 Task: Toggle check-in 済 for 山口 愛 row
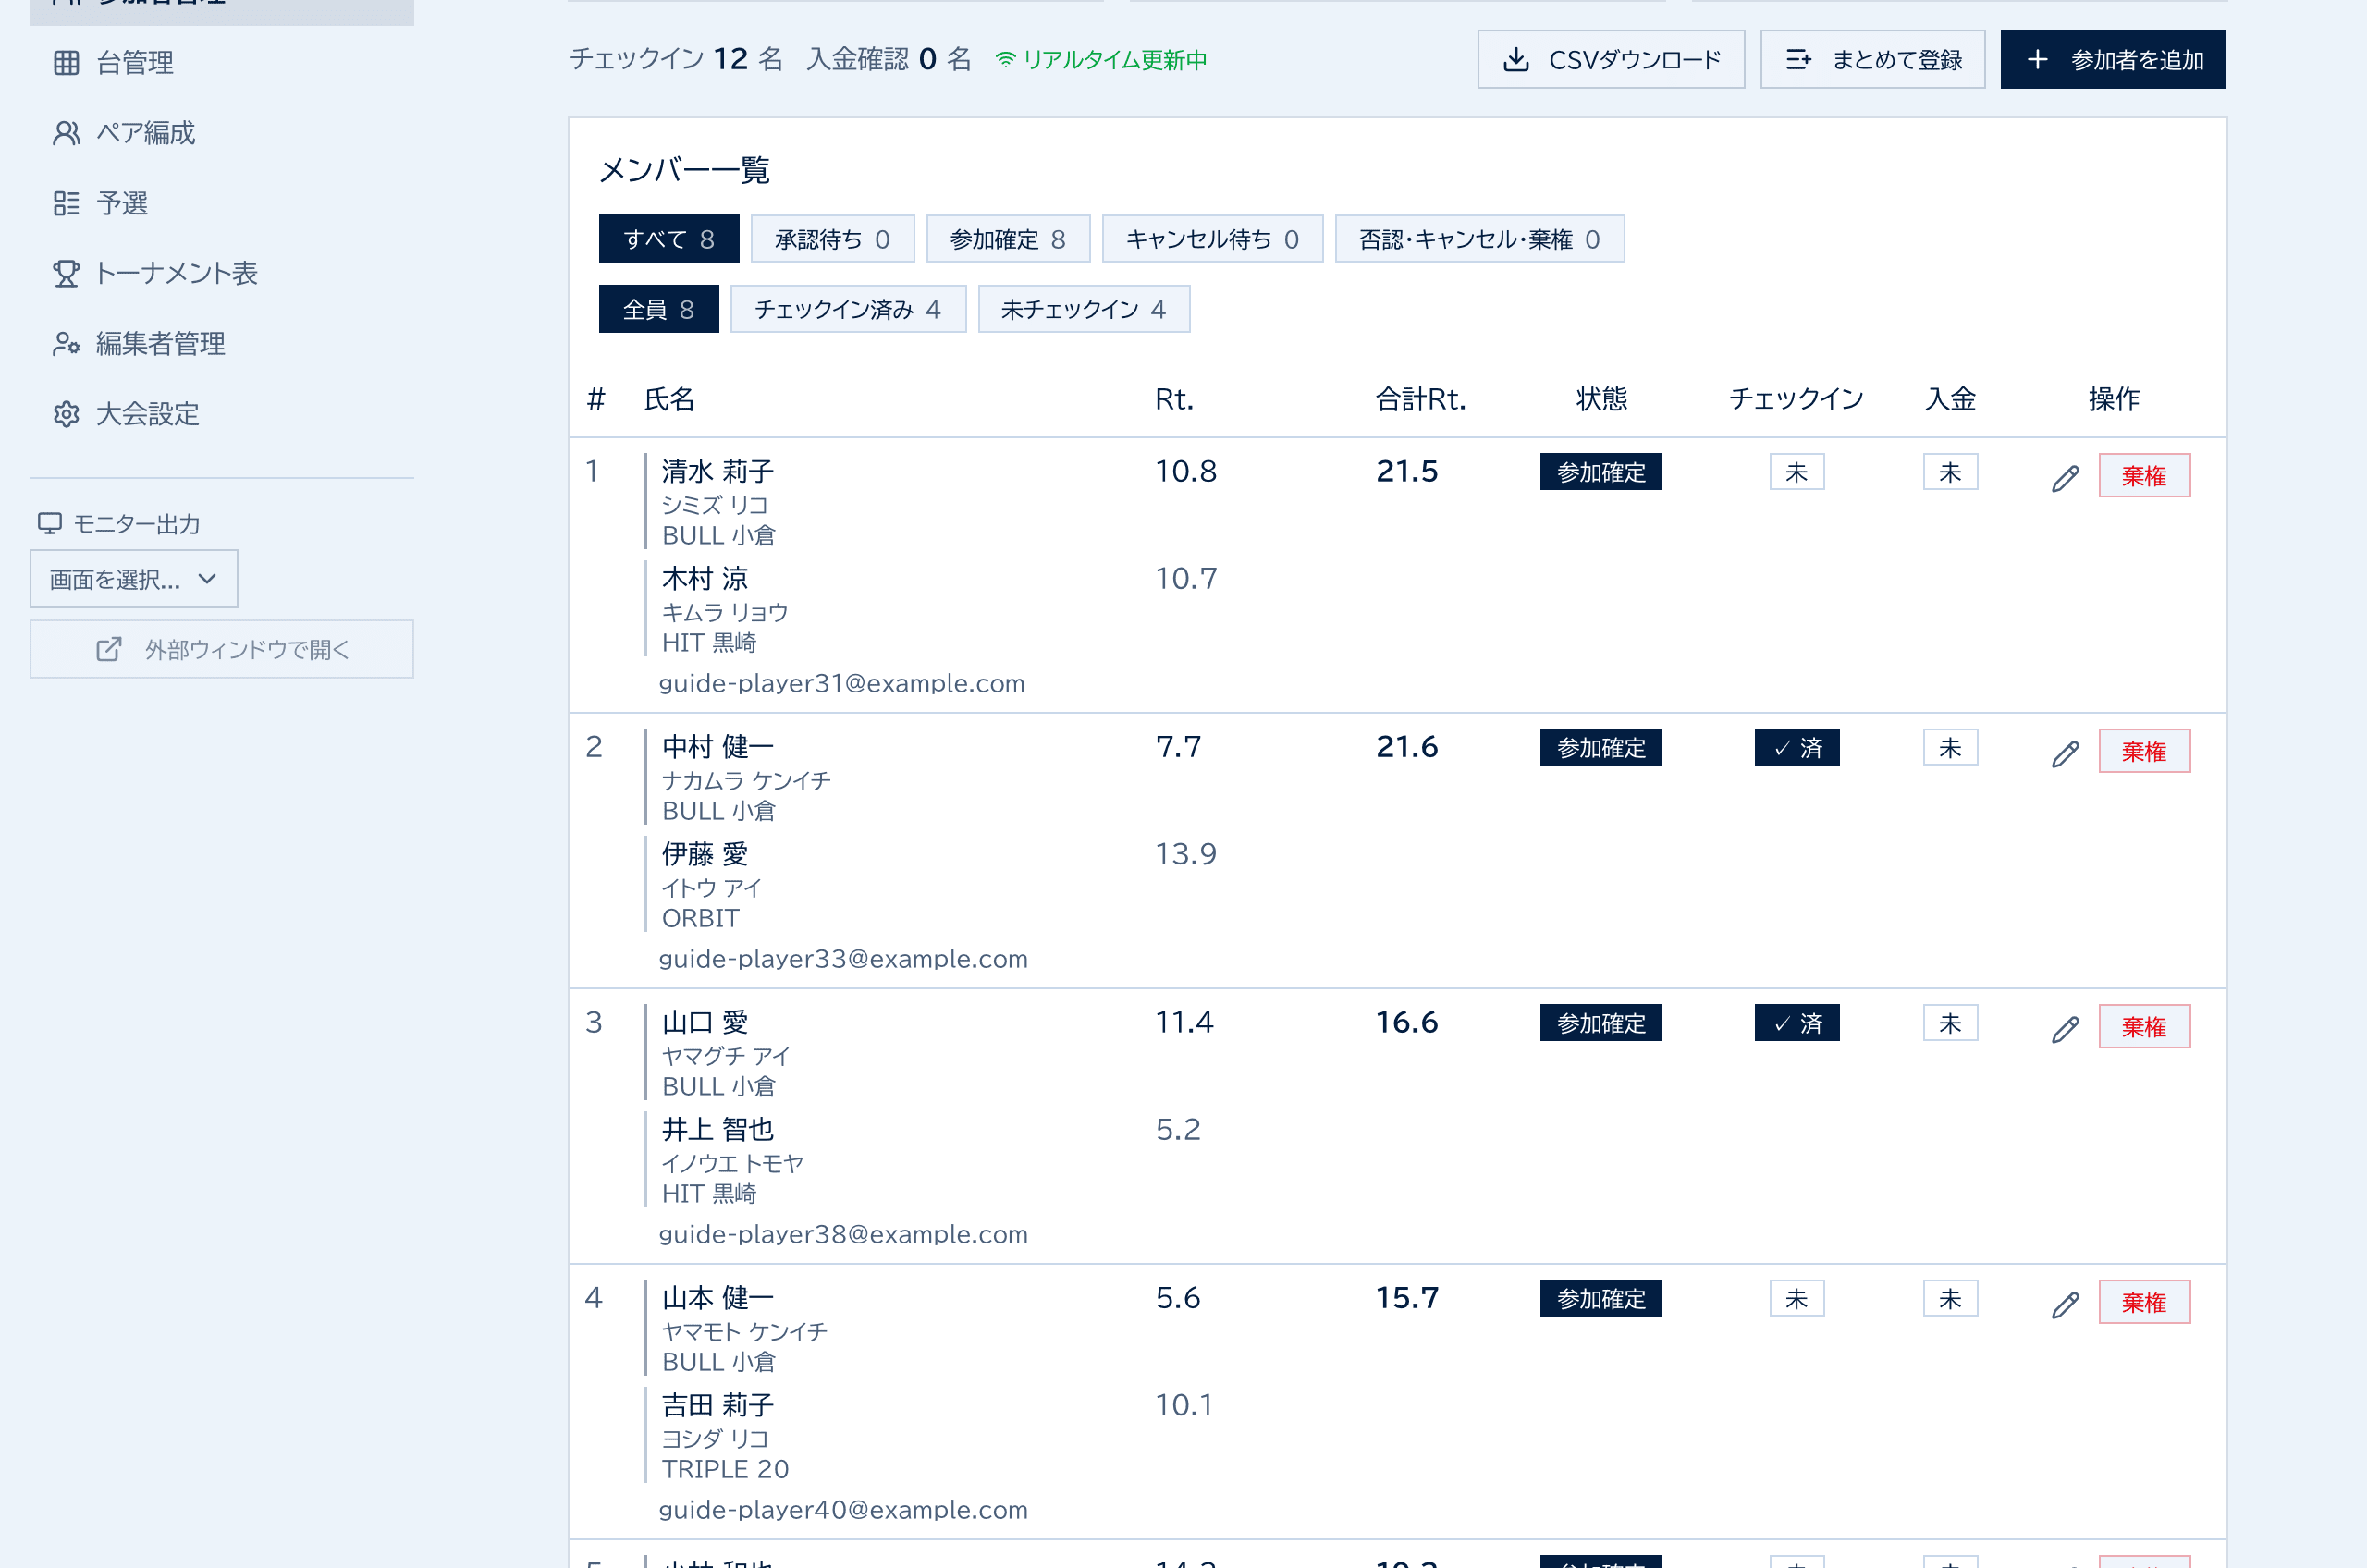pos(1796,1023)
